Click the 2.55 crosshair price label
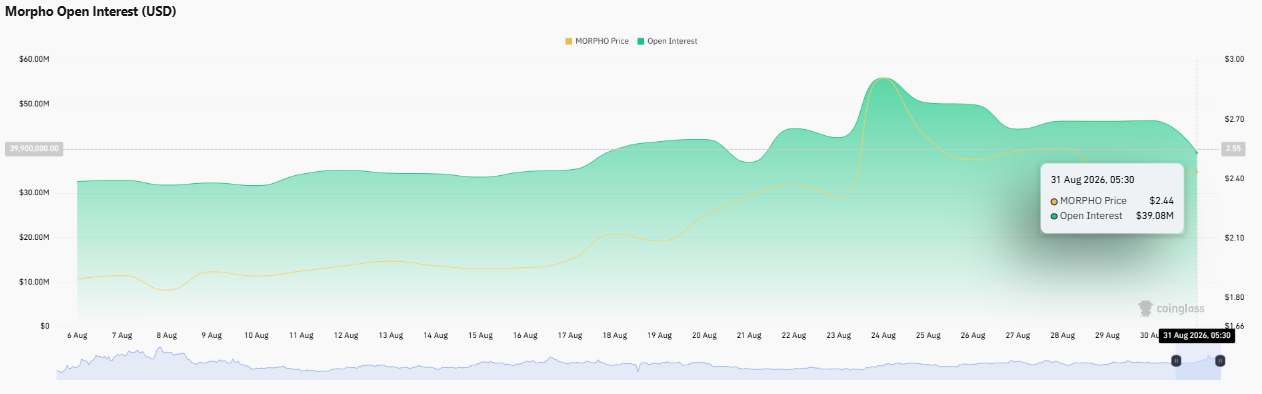The width and height of the screenshot is (1262, 394). coord(1233,148)
